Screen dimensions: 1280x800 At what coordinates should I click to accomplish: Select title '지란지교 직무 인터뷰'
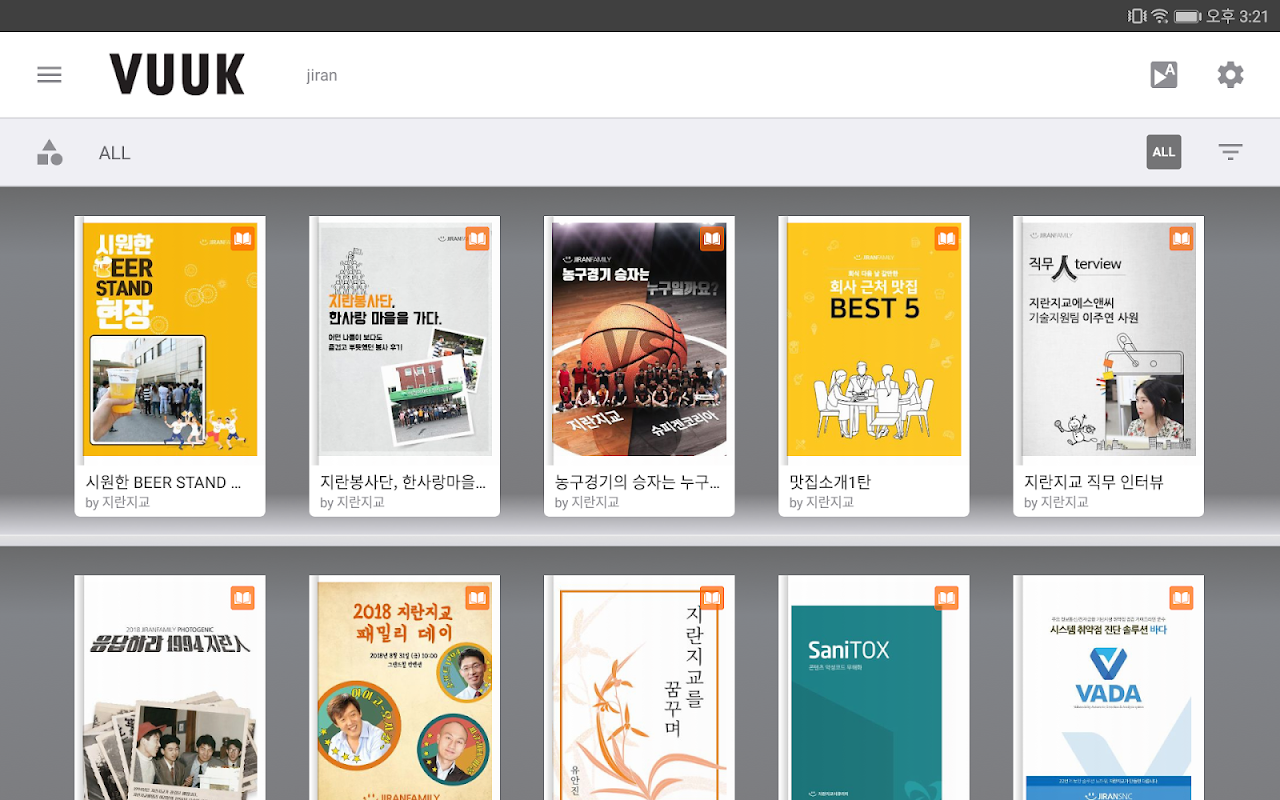pos(1094,482)
